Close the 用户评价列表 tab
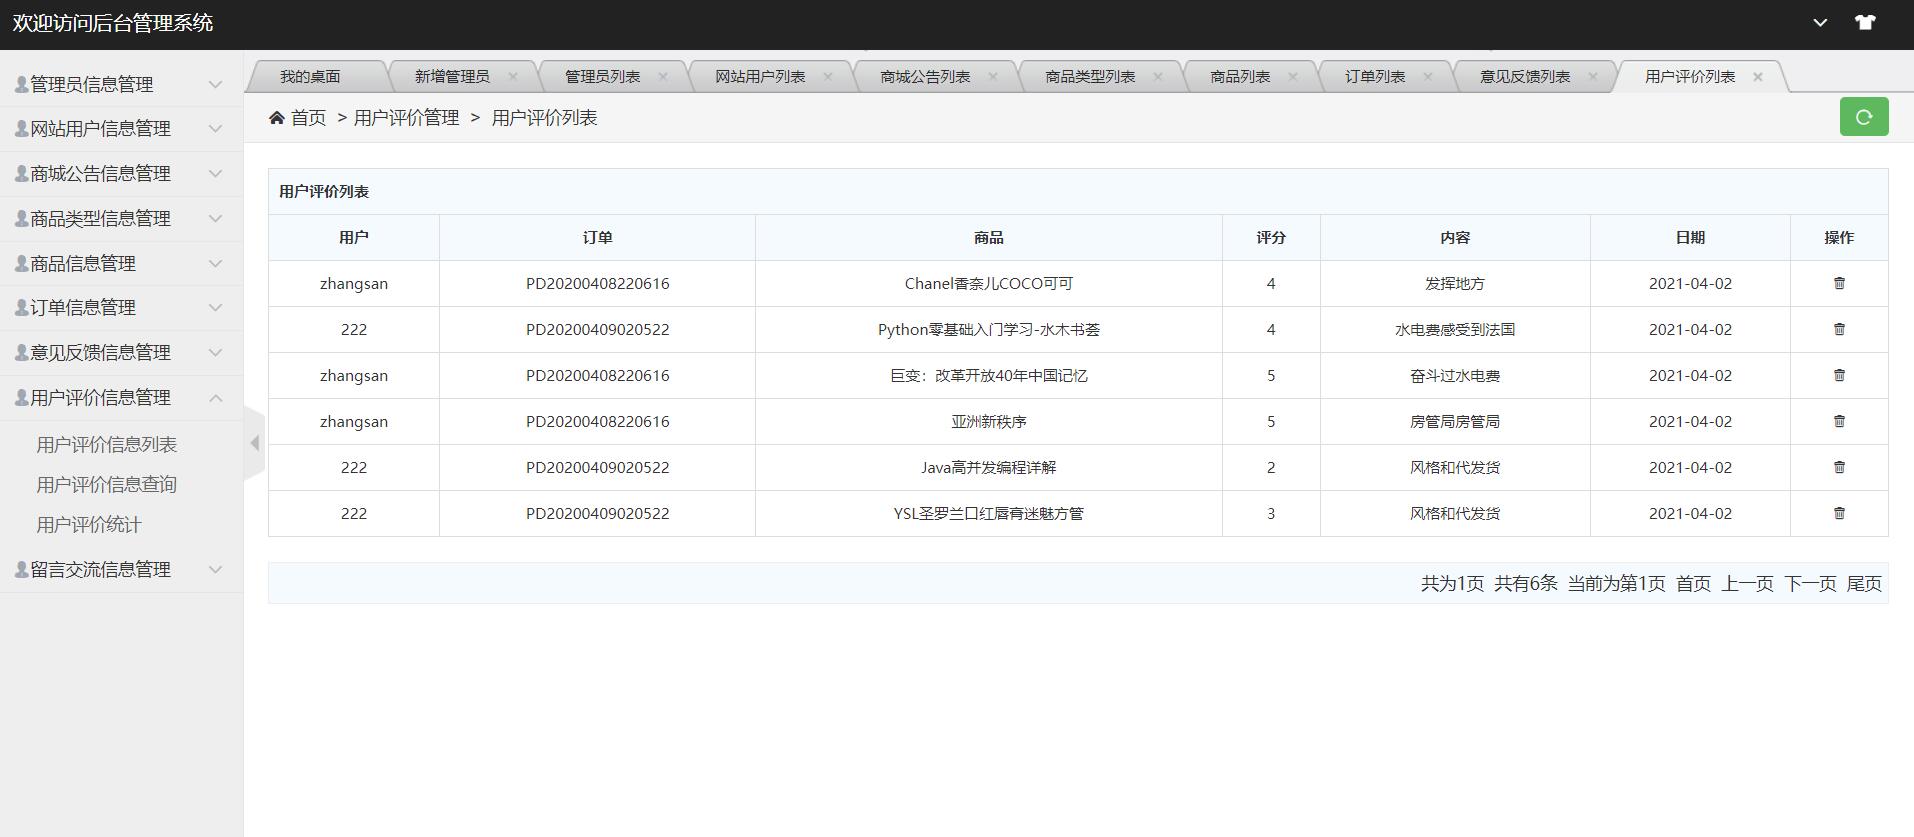Screen dimensions: 1914x837 point(1758,76)
